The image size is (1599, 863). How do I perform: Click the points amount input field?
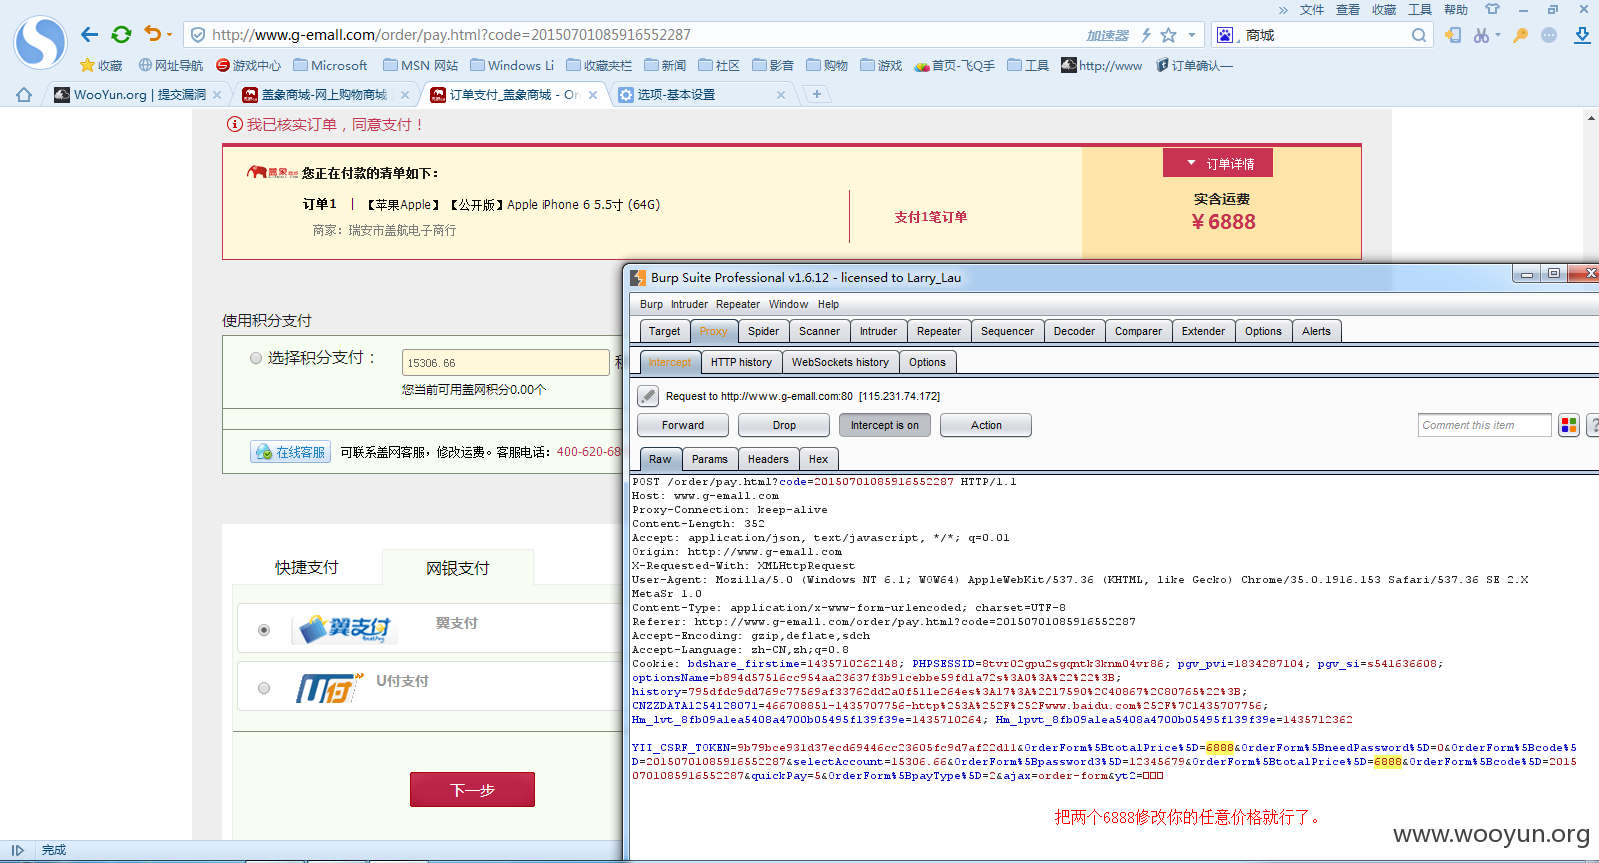click(x=506, y=363)
